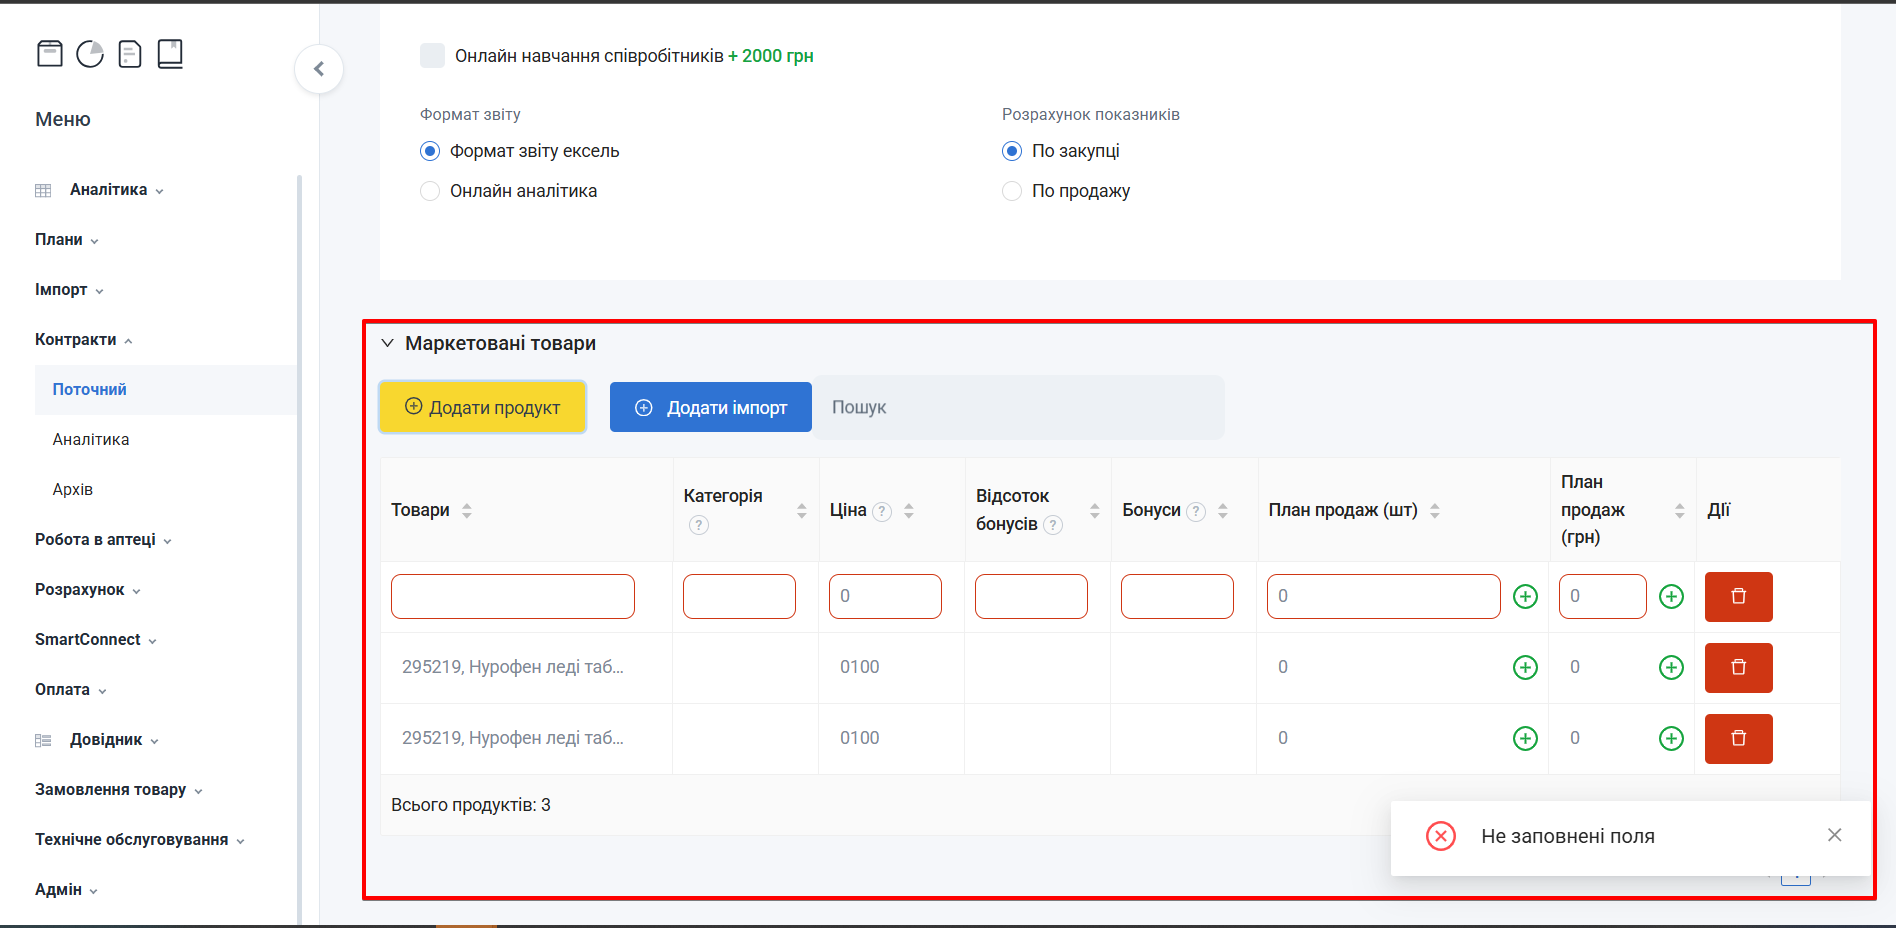This screenshot has width=1896, height=928.
Task: Dismiss the 'Не заповнені поля' notification
Action: (1834, 835)
